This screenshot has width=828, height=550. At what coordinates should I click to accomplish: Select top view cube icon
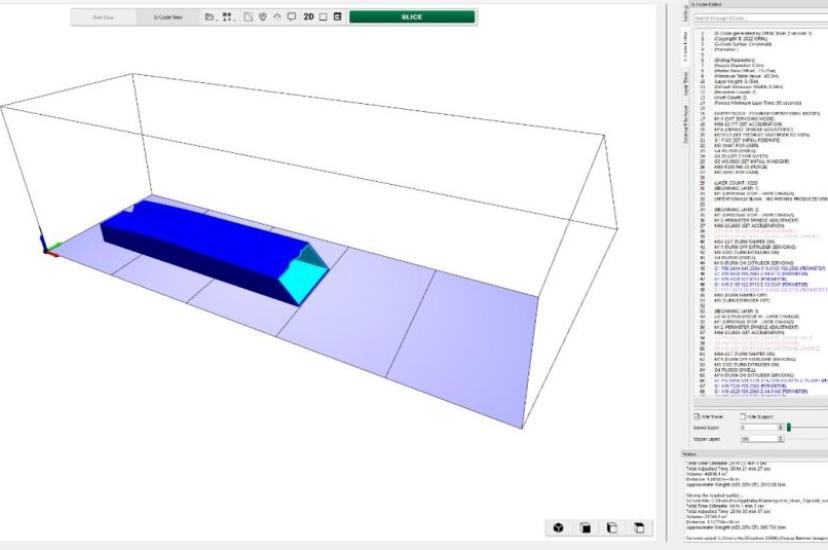pyautogui.click(x=639, y=527)
